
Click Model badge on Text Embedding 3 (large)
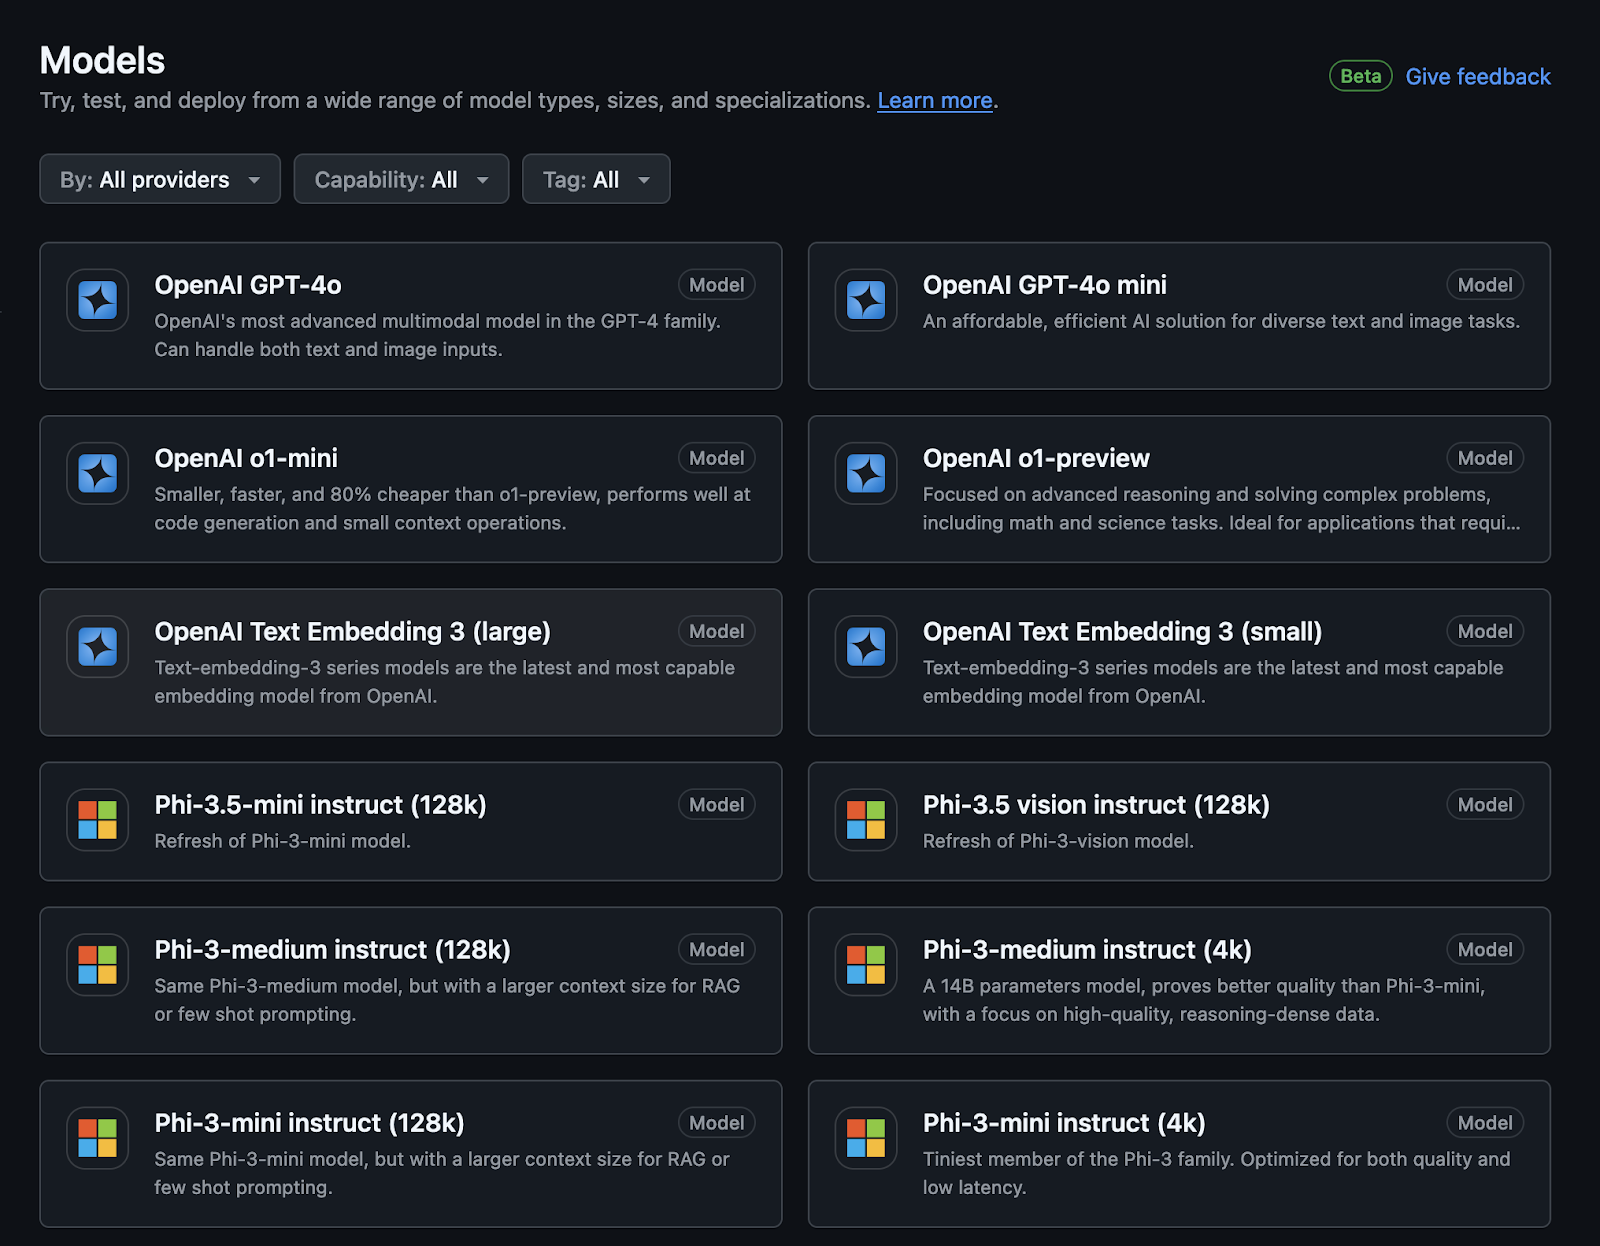coord(717,631)
